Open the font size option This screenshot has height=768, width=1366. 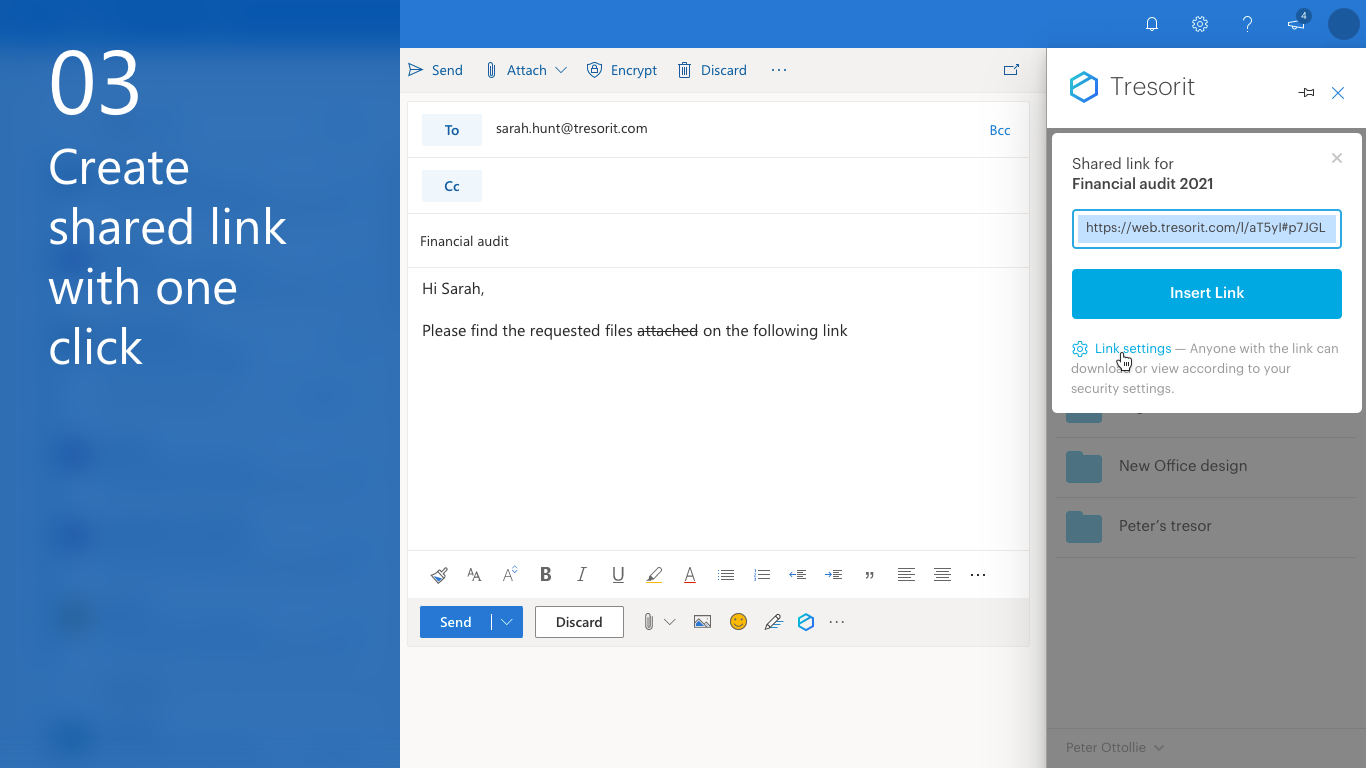(474, 575)
